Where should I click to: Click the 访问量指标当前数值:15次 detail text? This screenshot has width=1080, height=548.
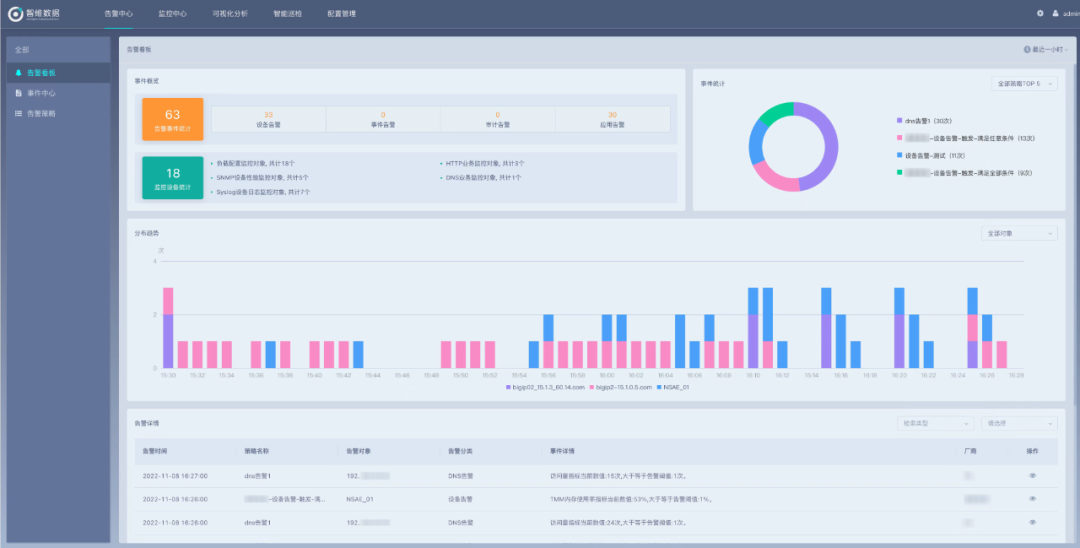[617, 475]
